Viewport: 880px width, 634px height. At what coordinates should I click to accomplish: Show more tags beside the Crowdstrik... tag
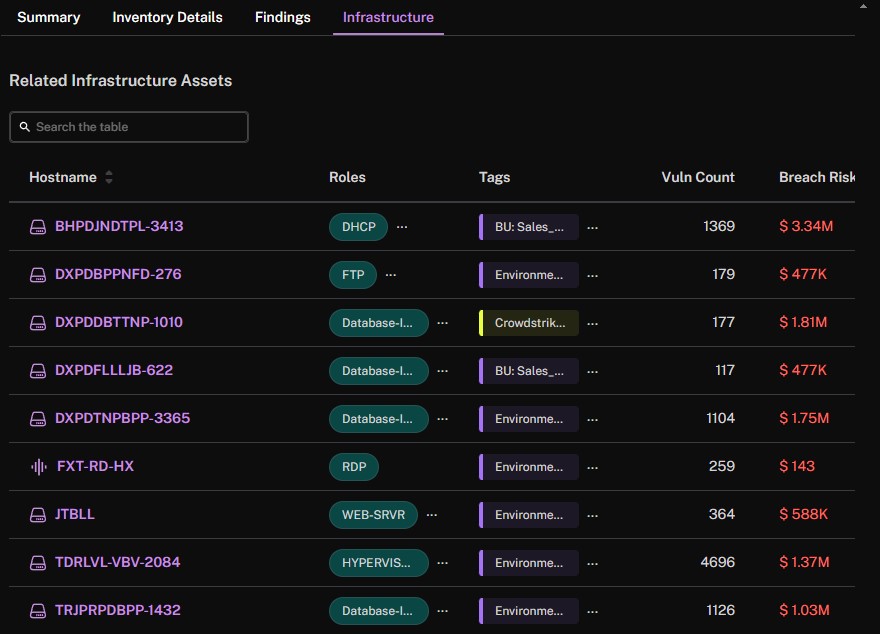[x=592, y=323]
